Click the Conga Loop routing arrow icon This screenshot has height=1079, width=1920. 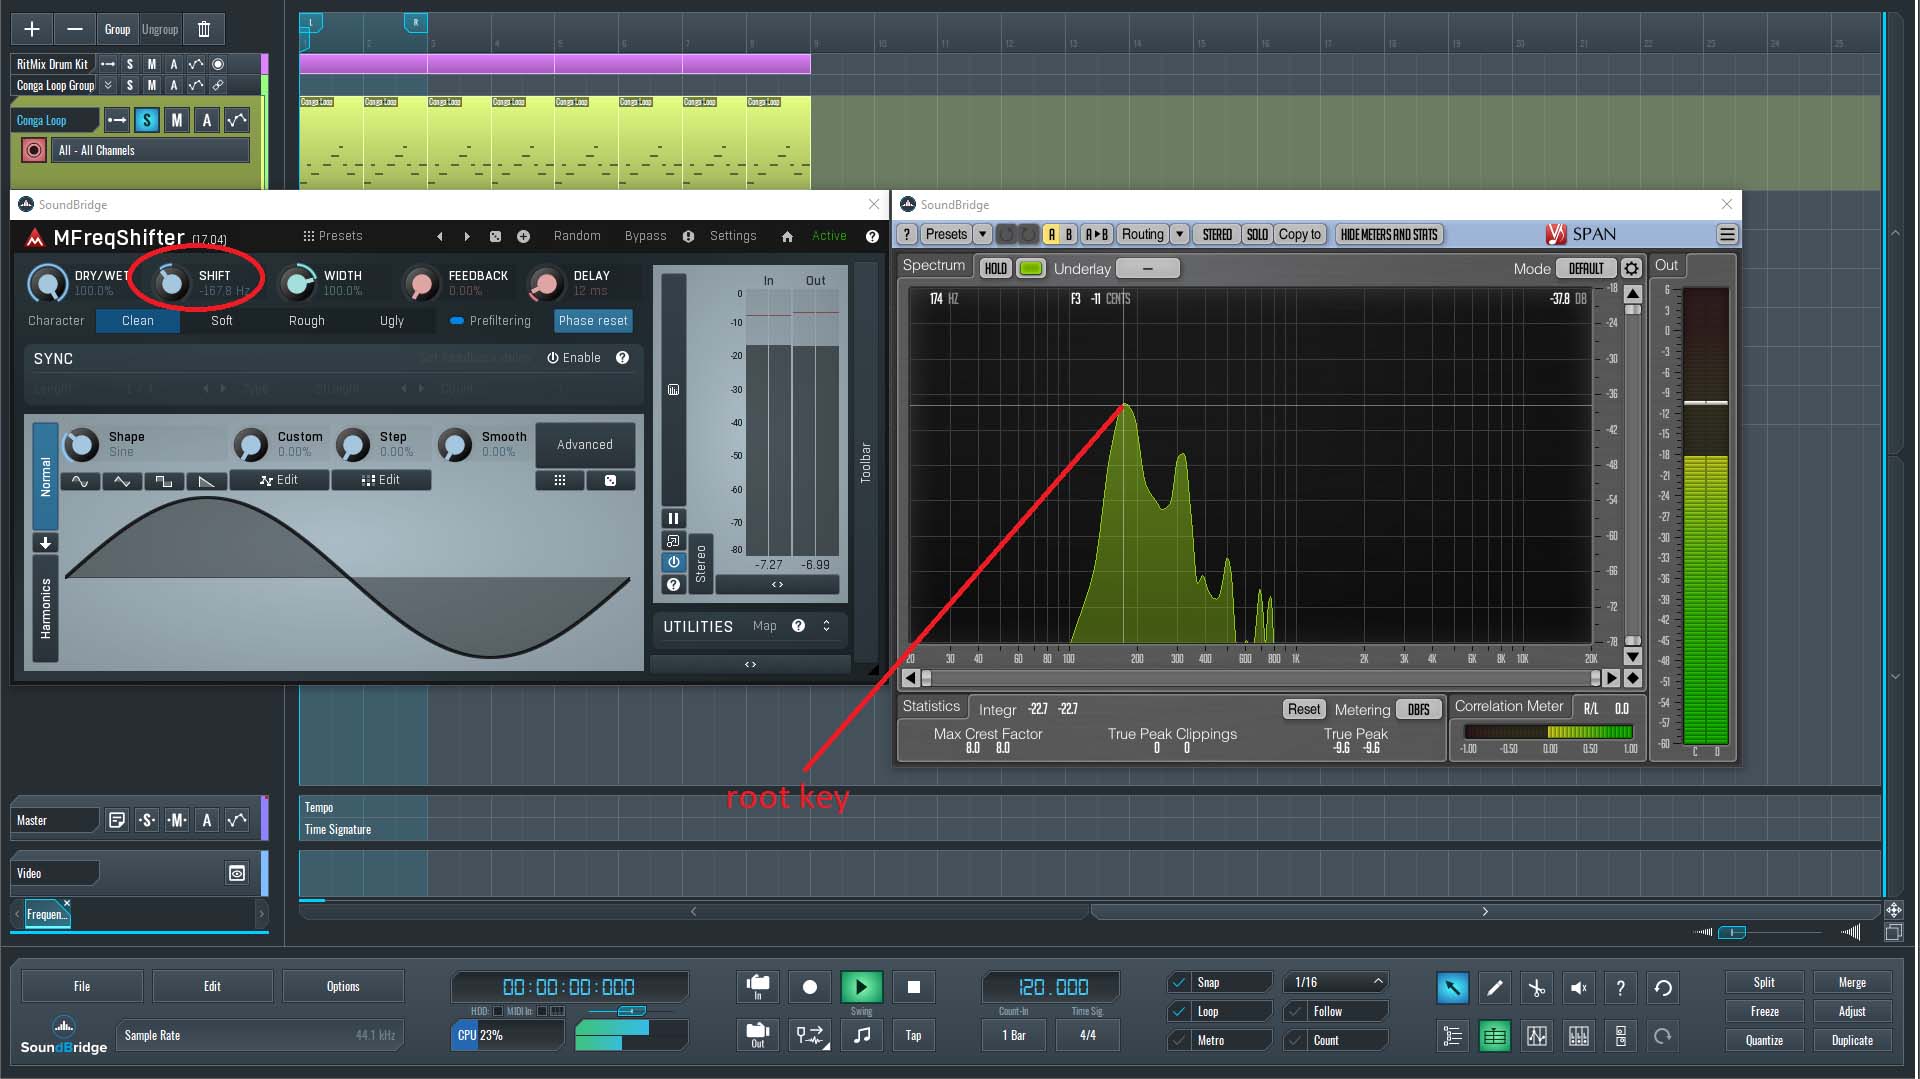[x=117, y=120]
